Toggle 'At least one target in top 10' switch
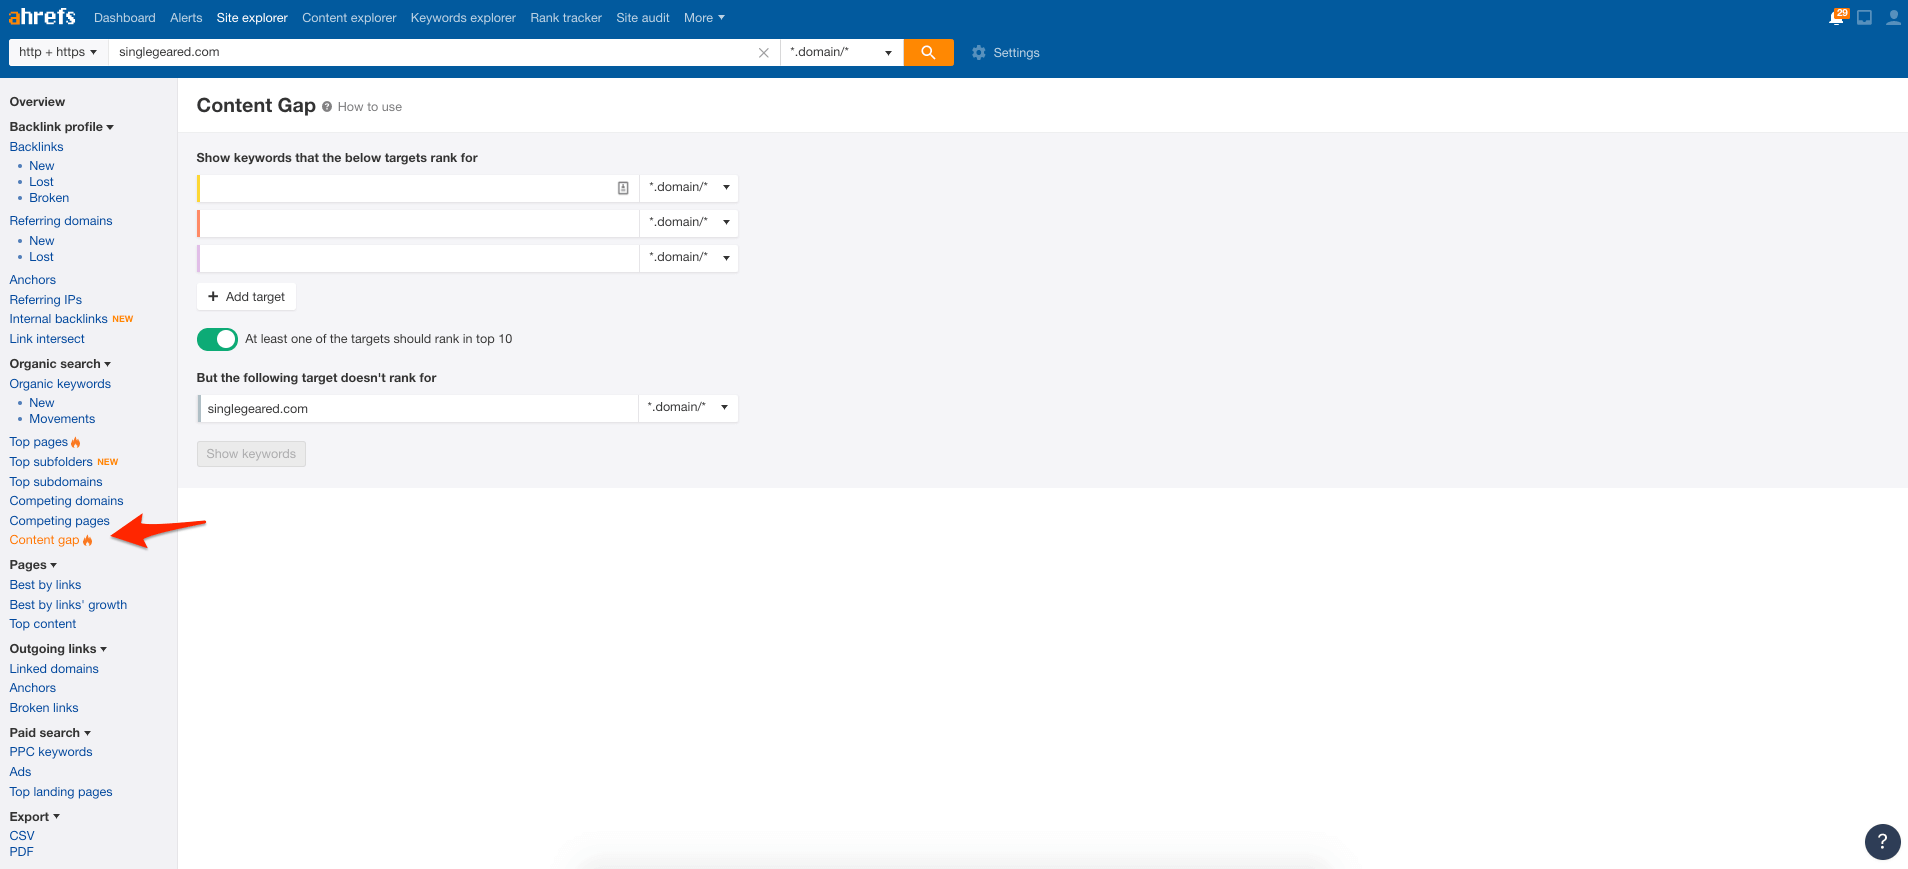The width and height of the screenshot is (1908, 869). click(217, 339)
